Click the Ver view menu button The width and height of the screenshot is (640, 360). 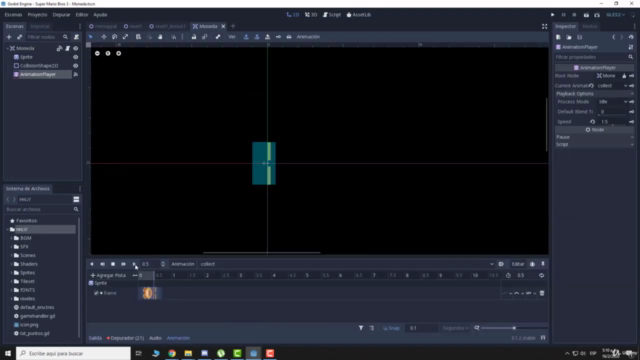pos(232,37)
